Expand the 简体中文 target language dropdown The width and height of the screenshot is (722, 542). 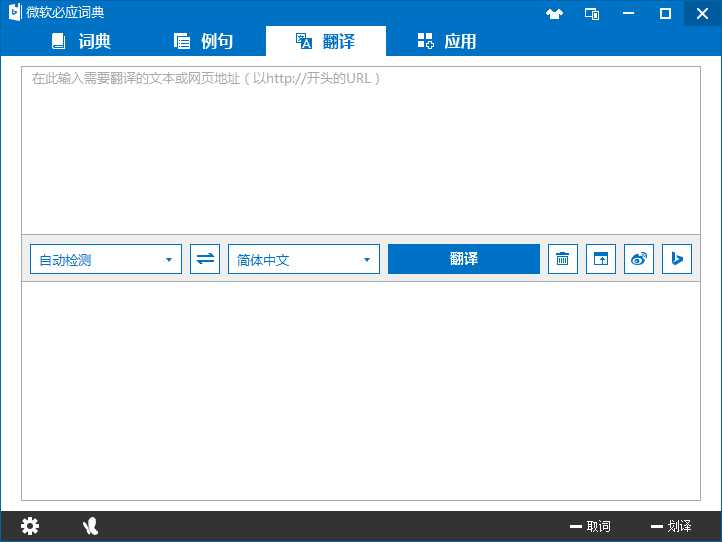tap(304, 259)
